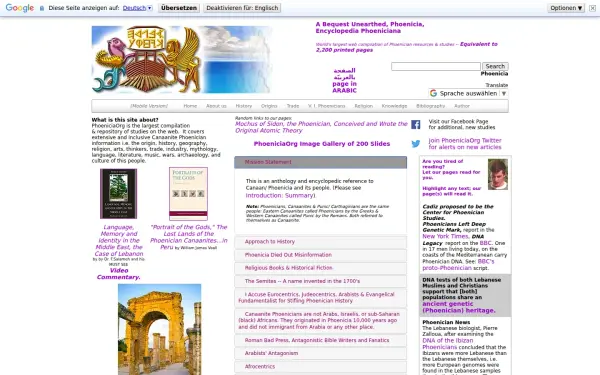Viewport: 600px width, 375px height.
Task: Click Deaktivieren für: Englisch button
Action: tap(242, 8)
